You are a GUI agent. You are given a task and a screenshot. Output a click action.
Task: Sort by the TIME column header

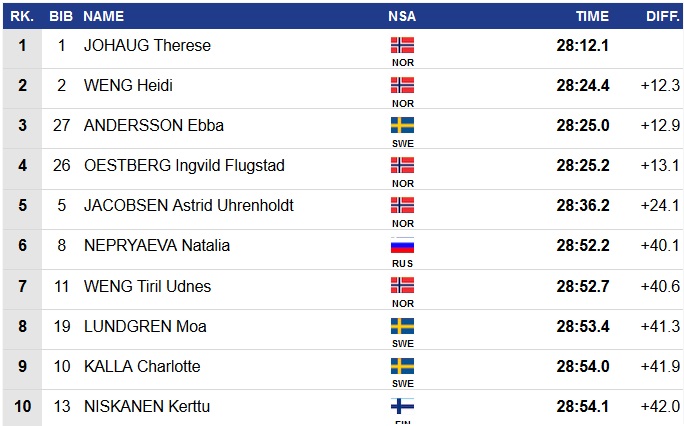[x=592, y=16]
